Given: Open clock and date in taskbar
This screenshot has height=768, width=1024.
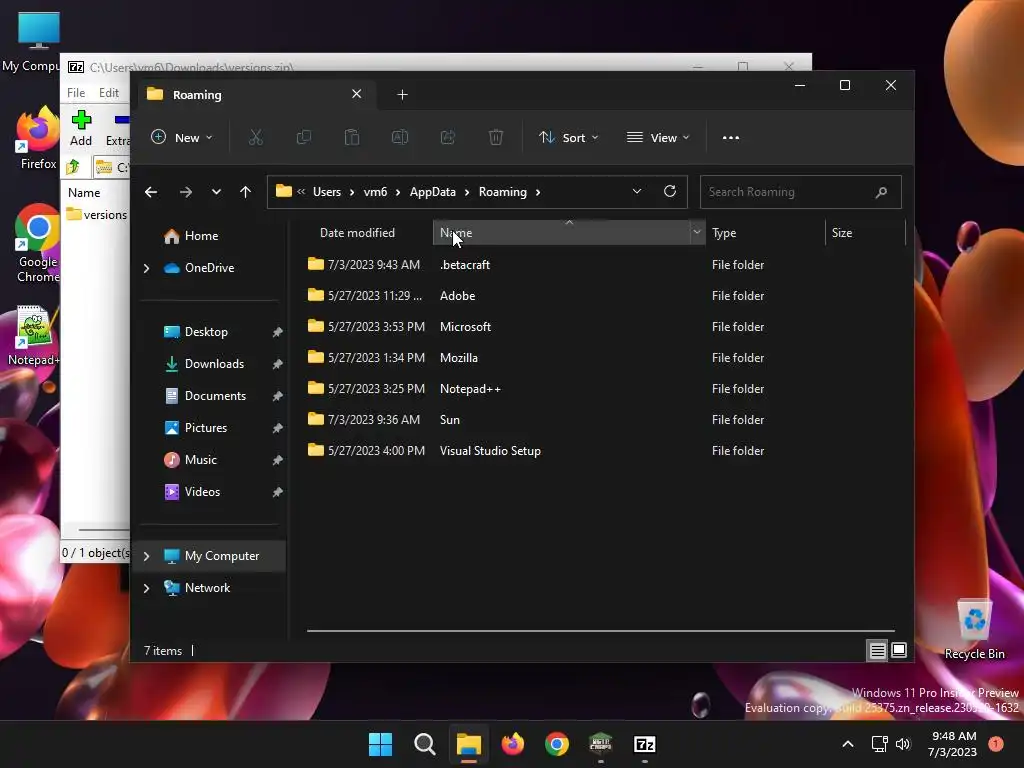Looking at the screenshot, I should tap(953, 744).
